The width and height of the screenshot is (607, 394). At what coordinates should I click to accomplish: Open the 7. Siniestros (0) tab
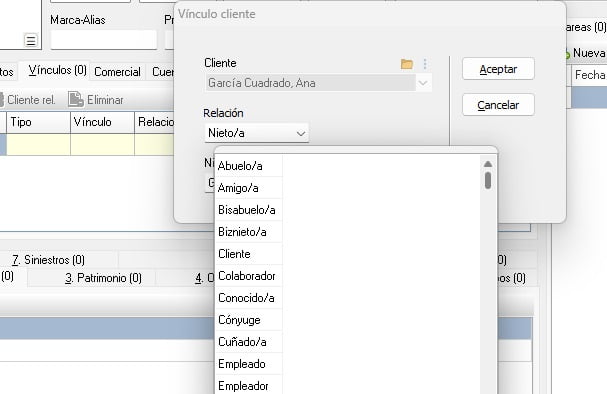click(x=48, y=260)
